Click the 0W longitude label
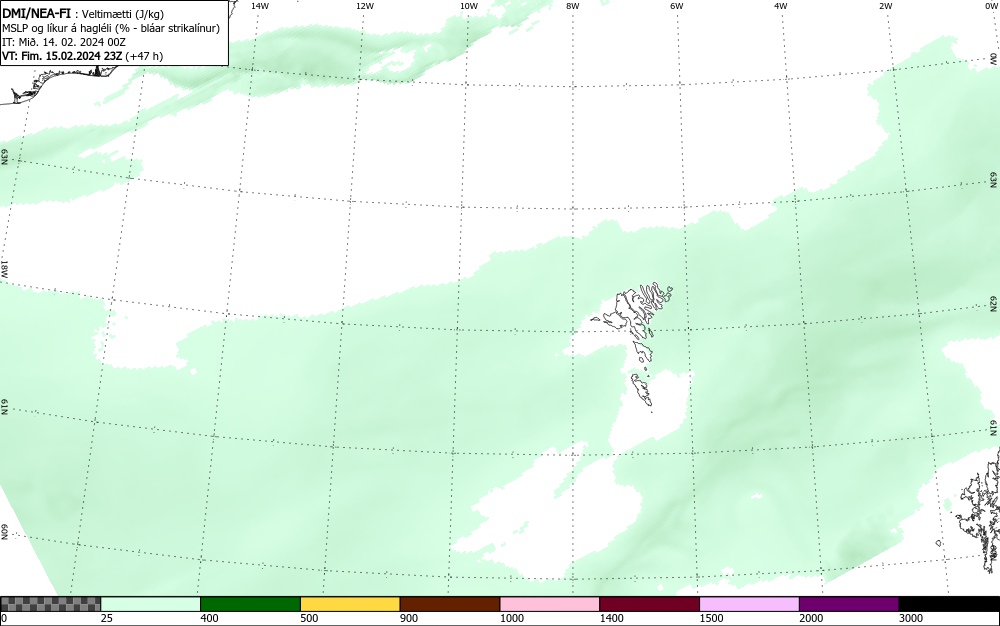1000x626 pixels. pyautogui.click(x=990, y=6)
